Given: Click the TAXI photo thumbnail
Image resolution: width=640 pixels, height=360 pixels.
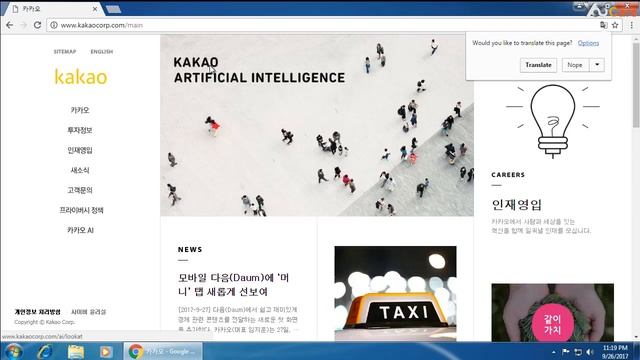Looking at the screenshot, I should [396, 293].
